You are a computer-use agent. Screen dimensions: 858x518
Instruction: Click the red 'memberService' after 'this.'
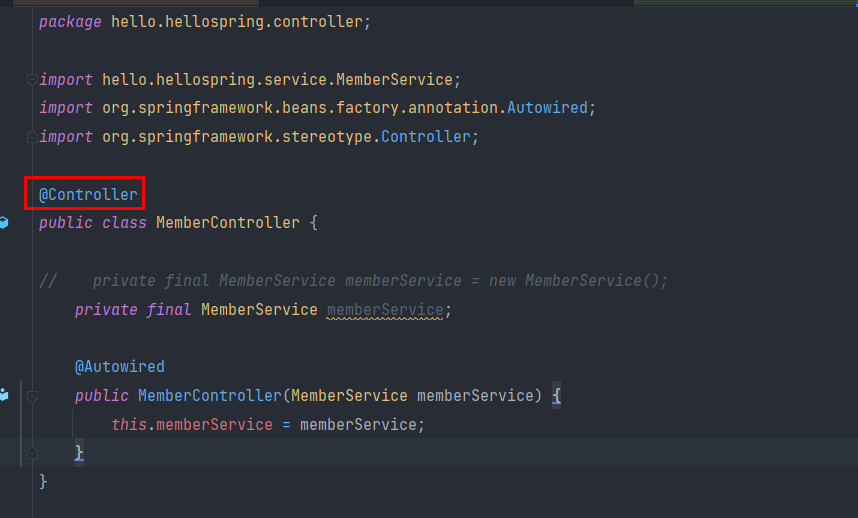214,424
